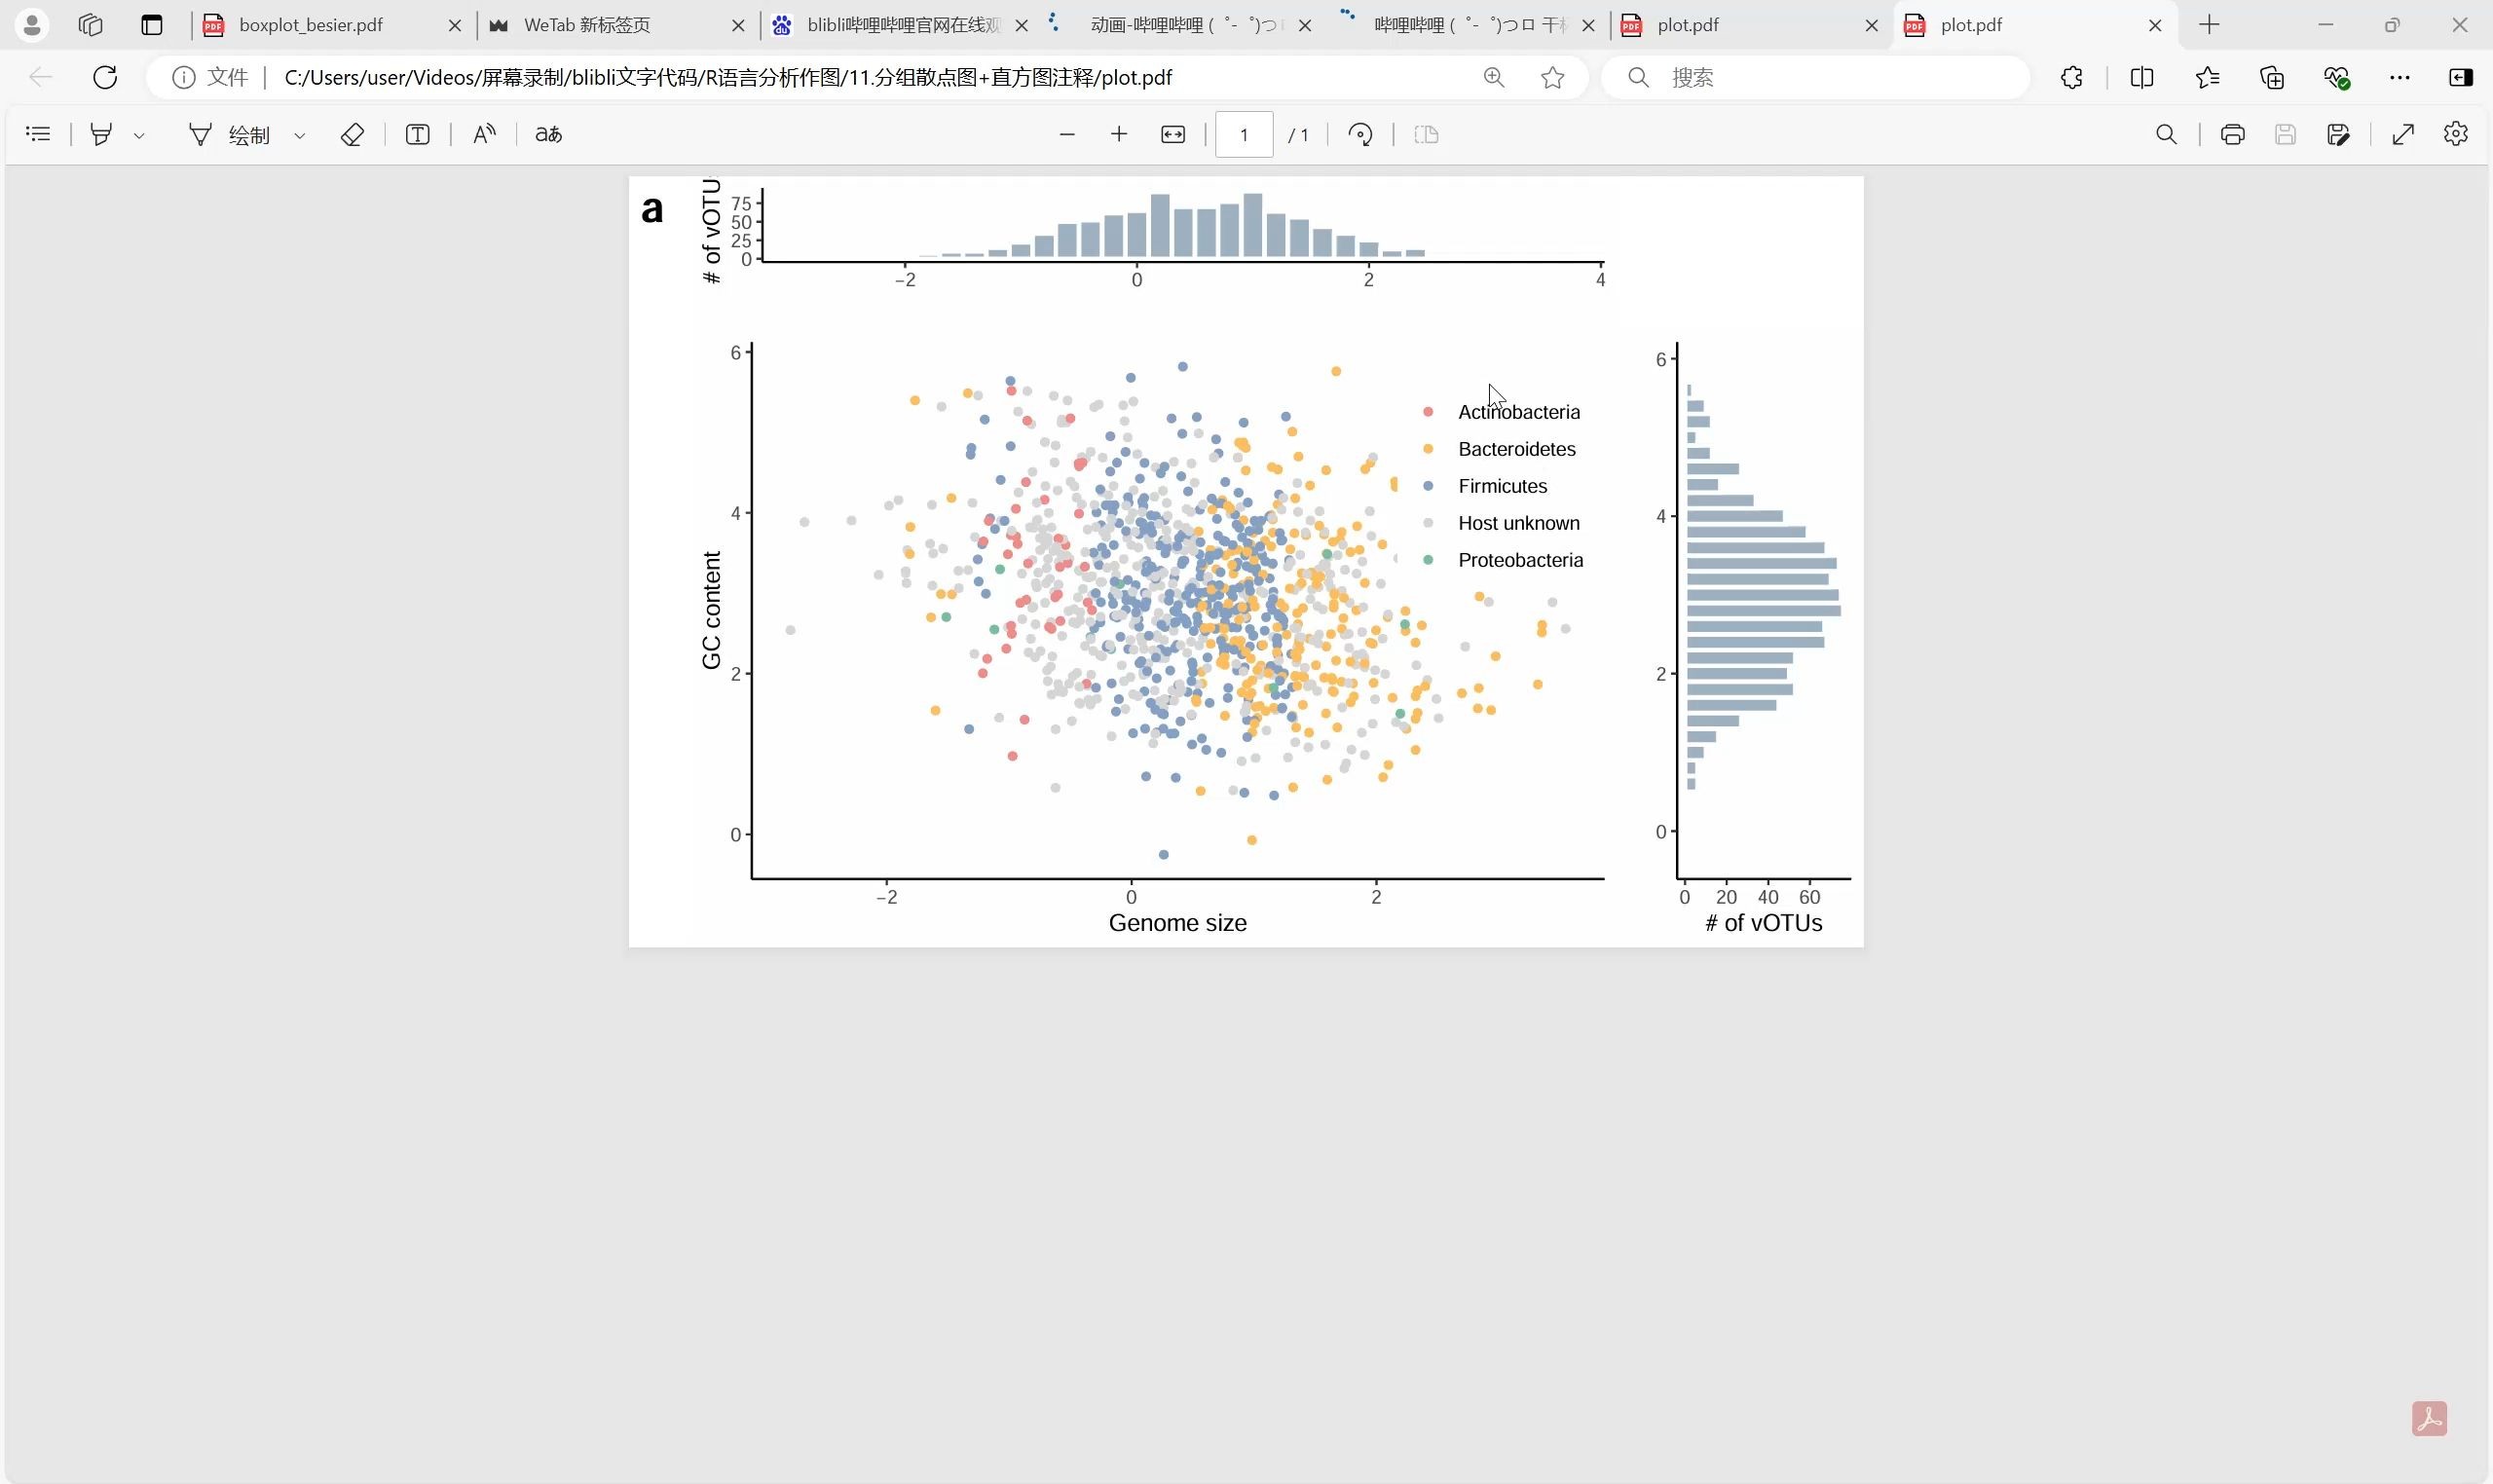This screenshot has width=2493, height=1484.
Task: Open the favorites list
Action: pyautogui.click(x=2207, y=77)
